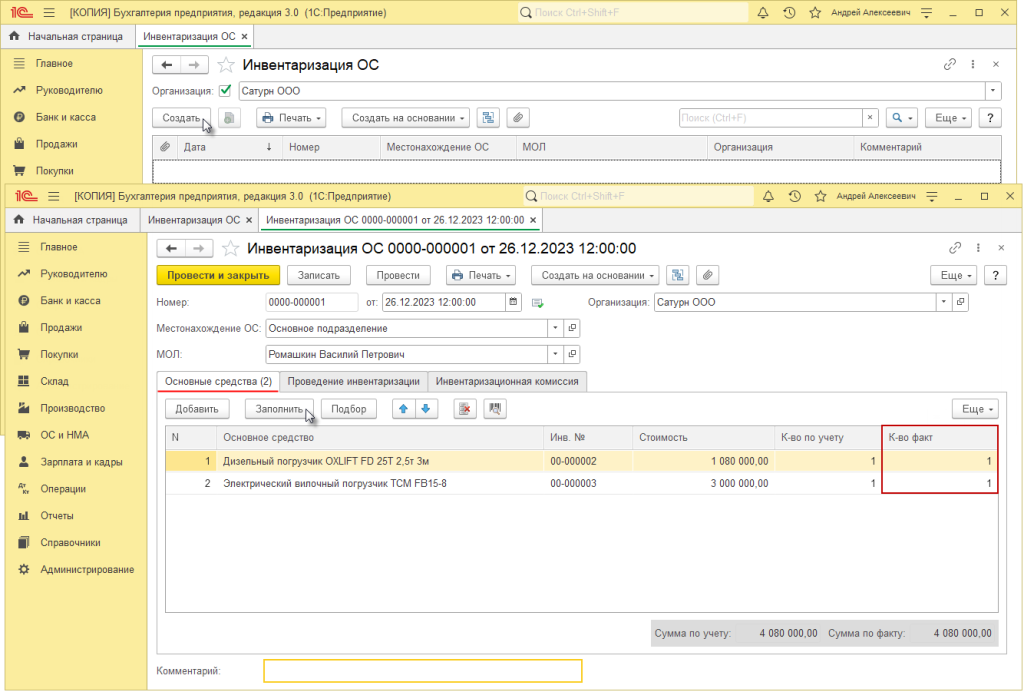This screenshot has width=1024, height=692.
Task: Open Печать dropdown in list window
Action: click(291, 118)
